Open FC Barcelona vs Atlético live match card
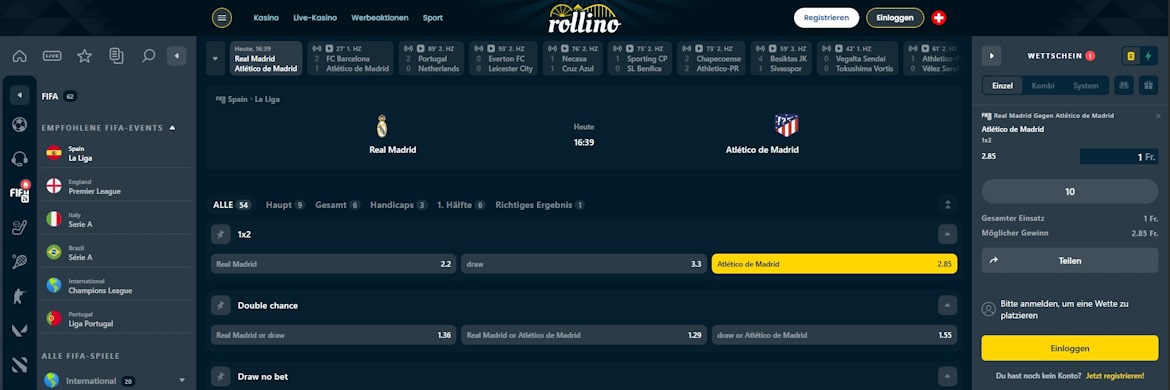Viewport: 1170px width, 390px height. click(x=350, y=58)
